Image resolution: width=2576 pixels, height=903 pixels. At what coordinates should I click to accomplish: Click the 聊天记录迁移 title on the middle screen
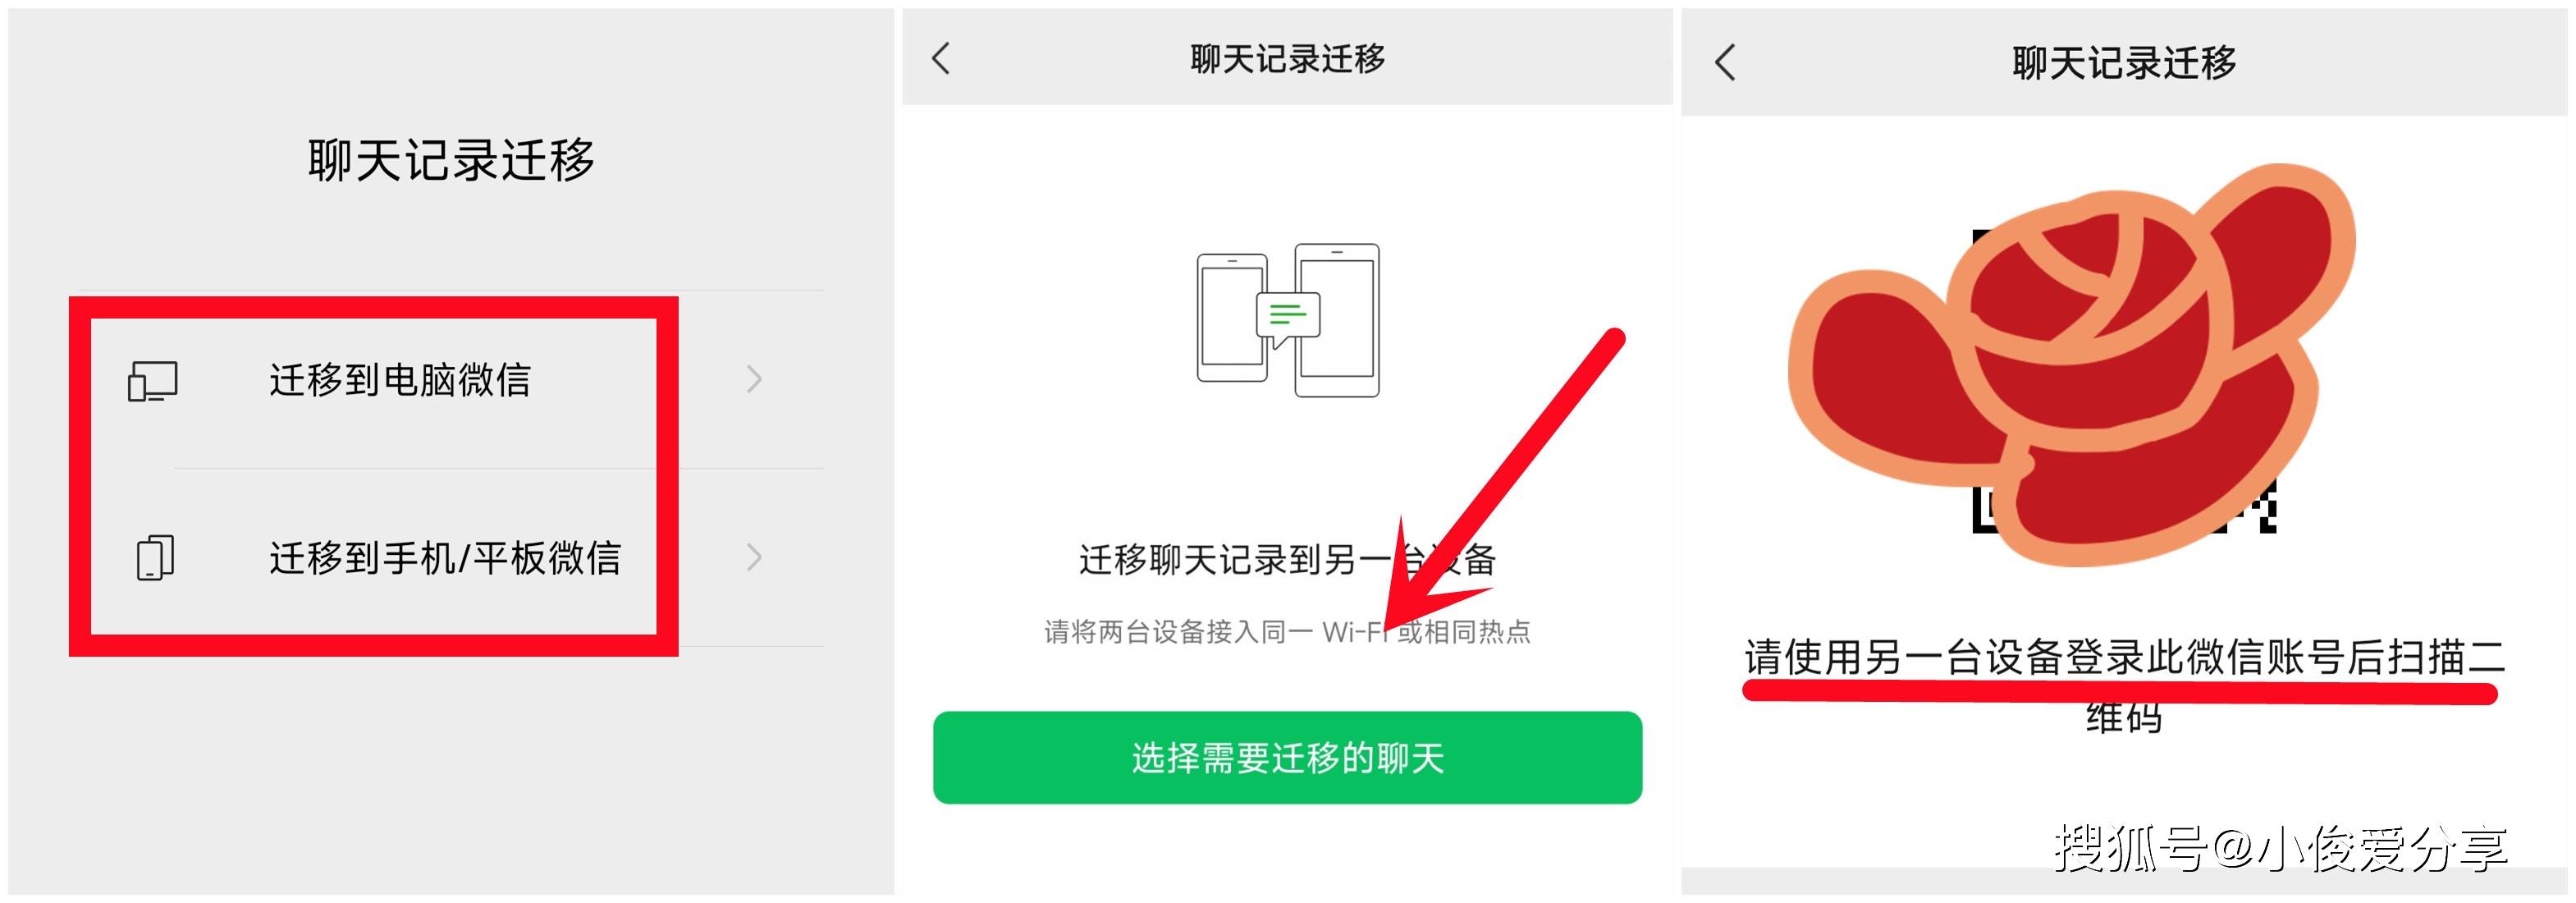click(1287, 59)
